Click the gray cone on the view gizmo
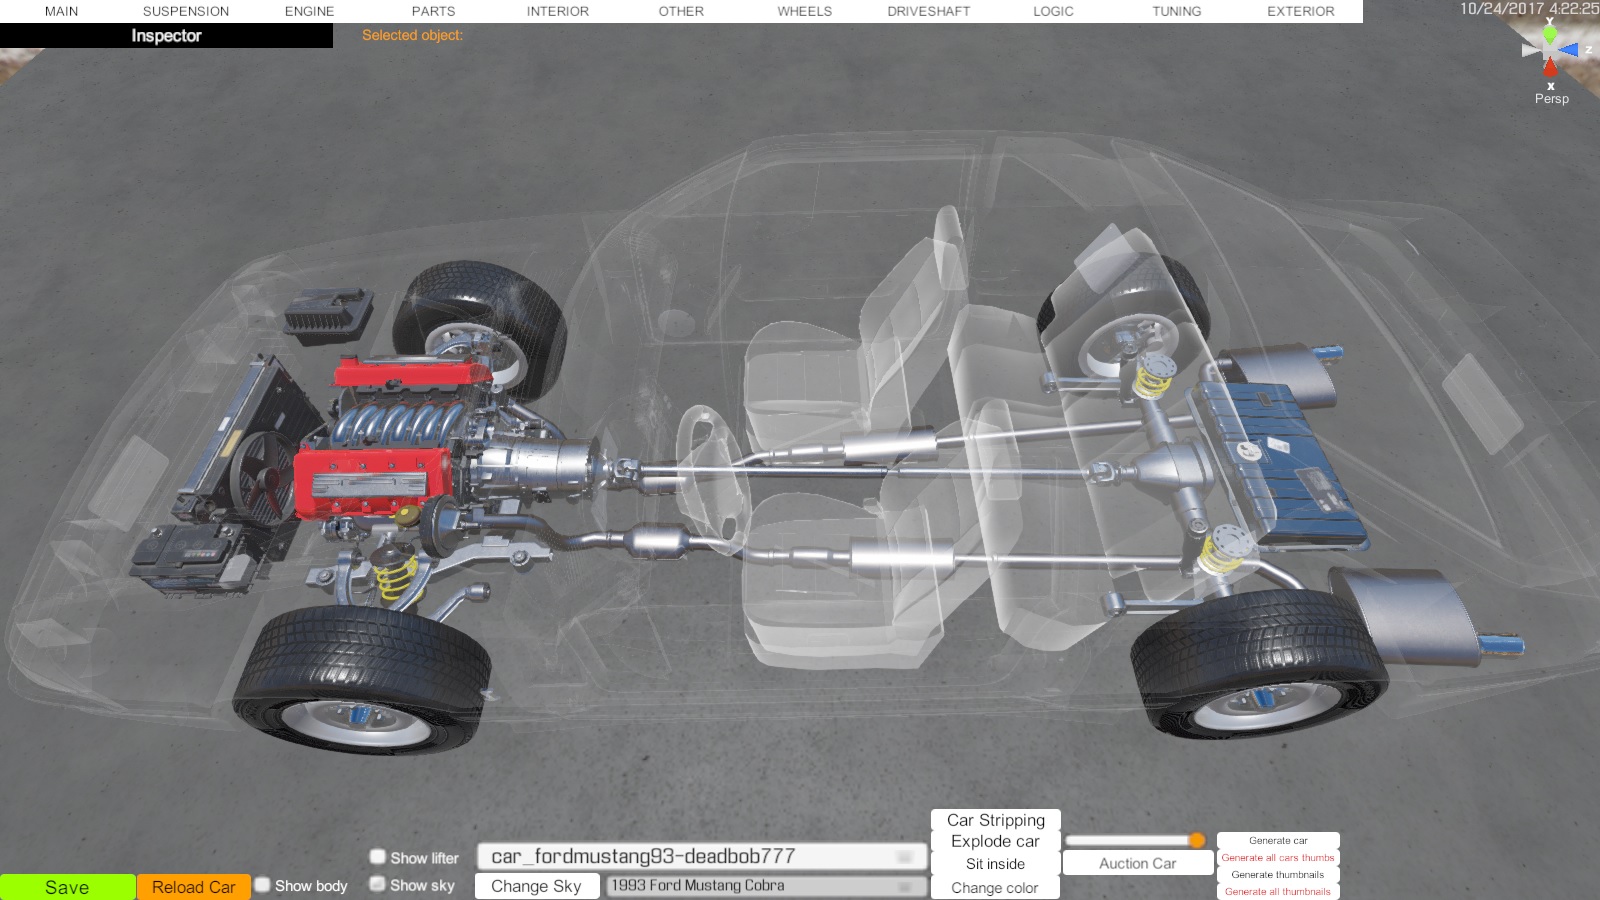The height and width of the screenshot is (900, 1600). click(x=1530, y=50)
